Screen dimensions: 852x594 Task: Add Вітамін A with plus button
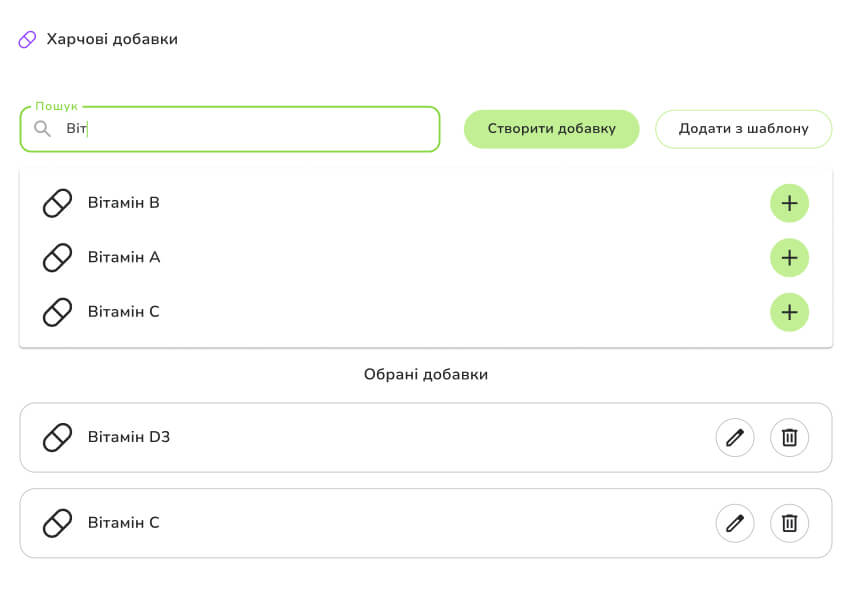[789, 258]
